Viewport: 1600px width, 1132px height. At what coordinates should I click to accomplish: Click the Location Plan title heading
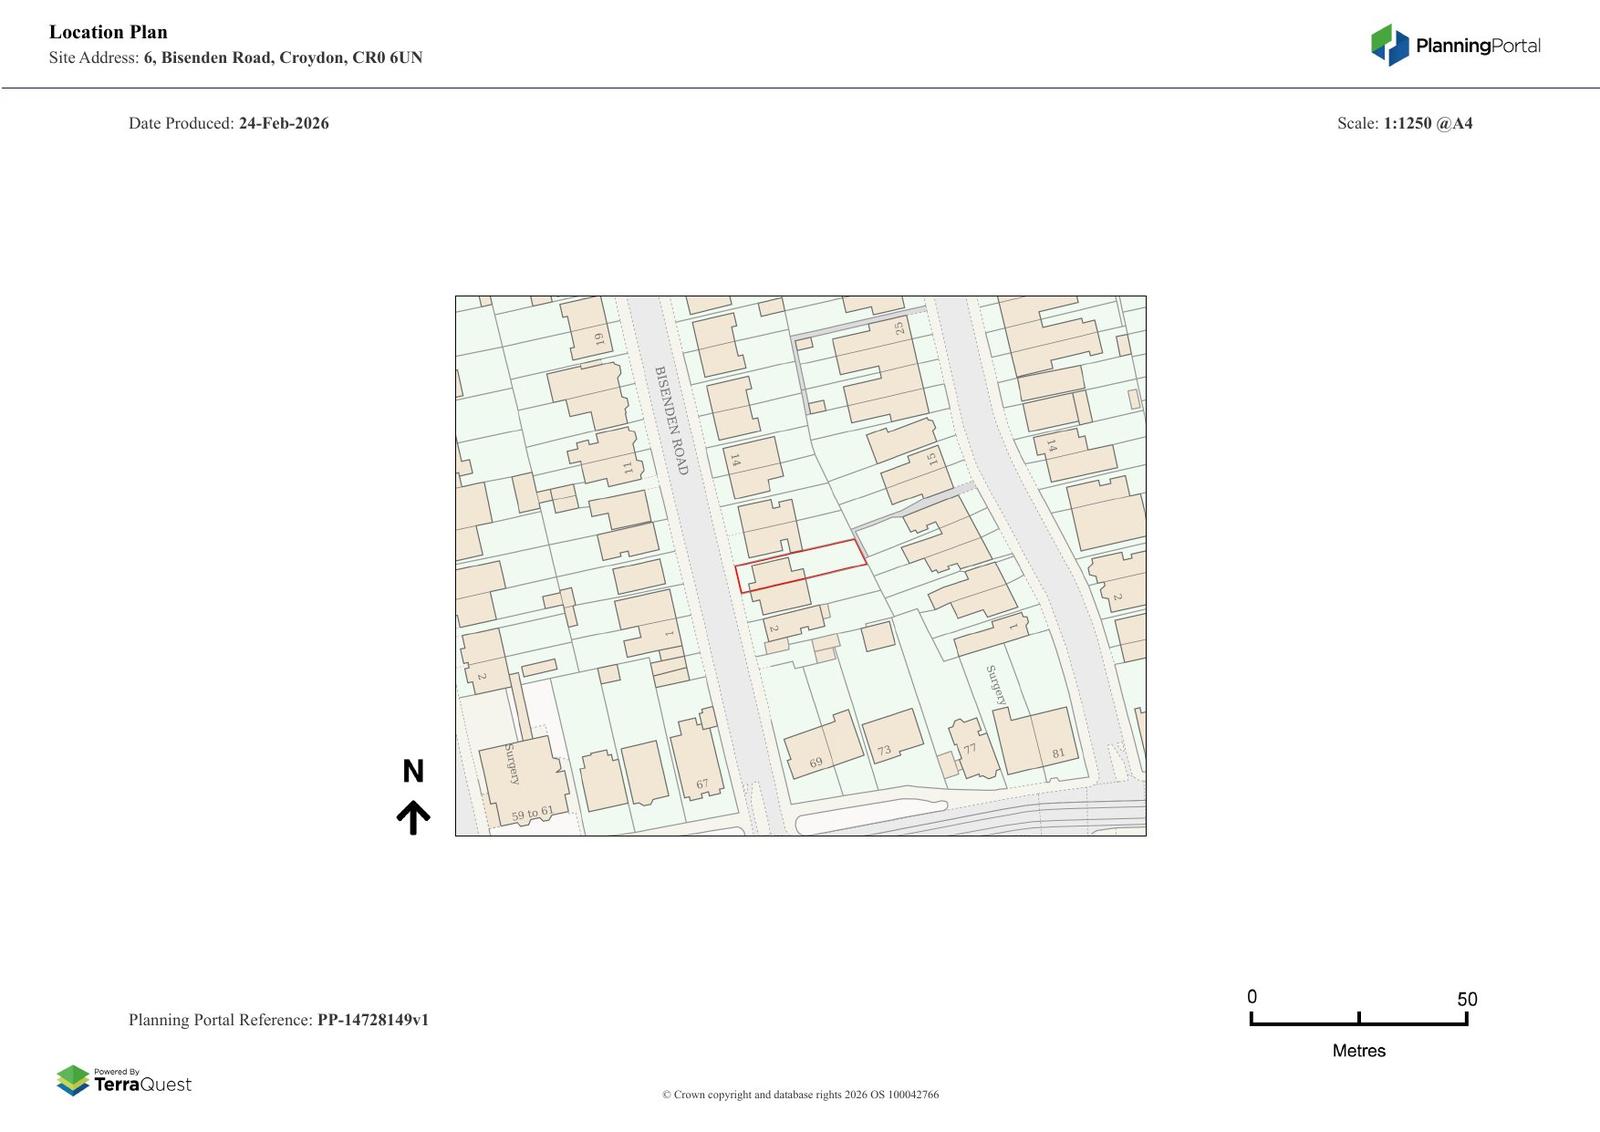108,32
